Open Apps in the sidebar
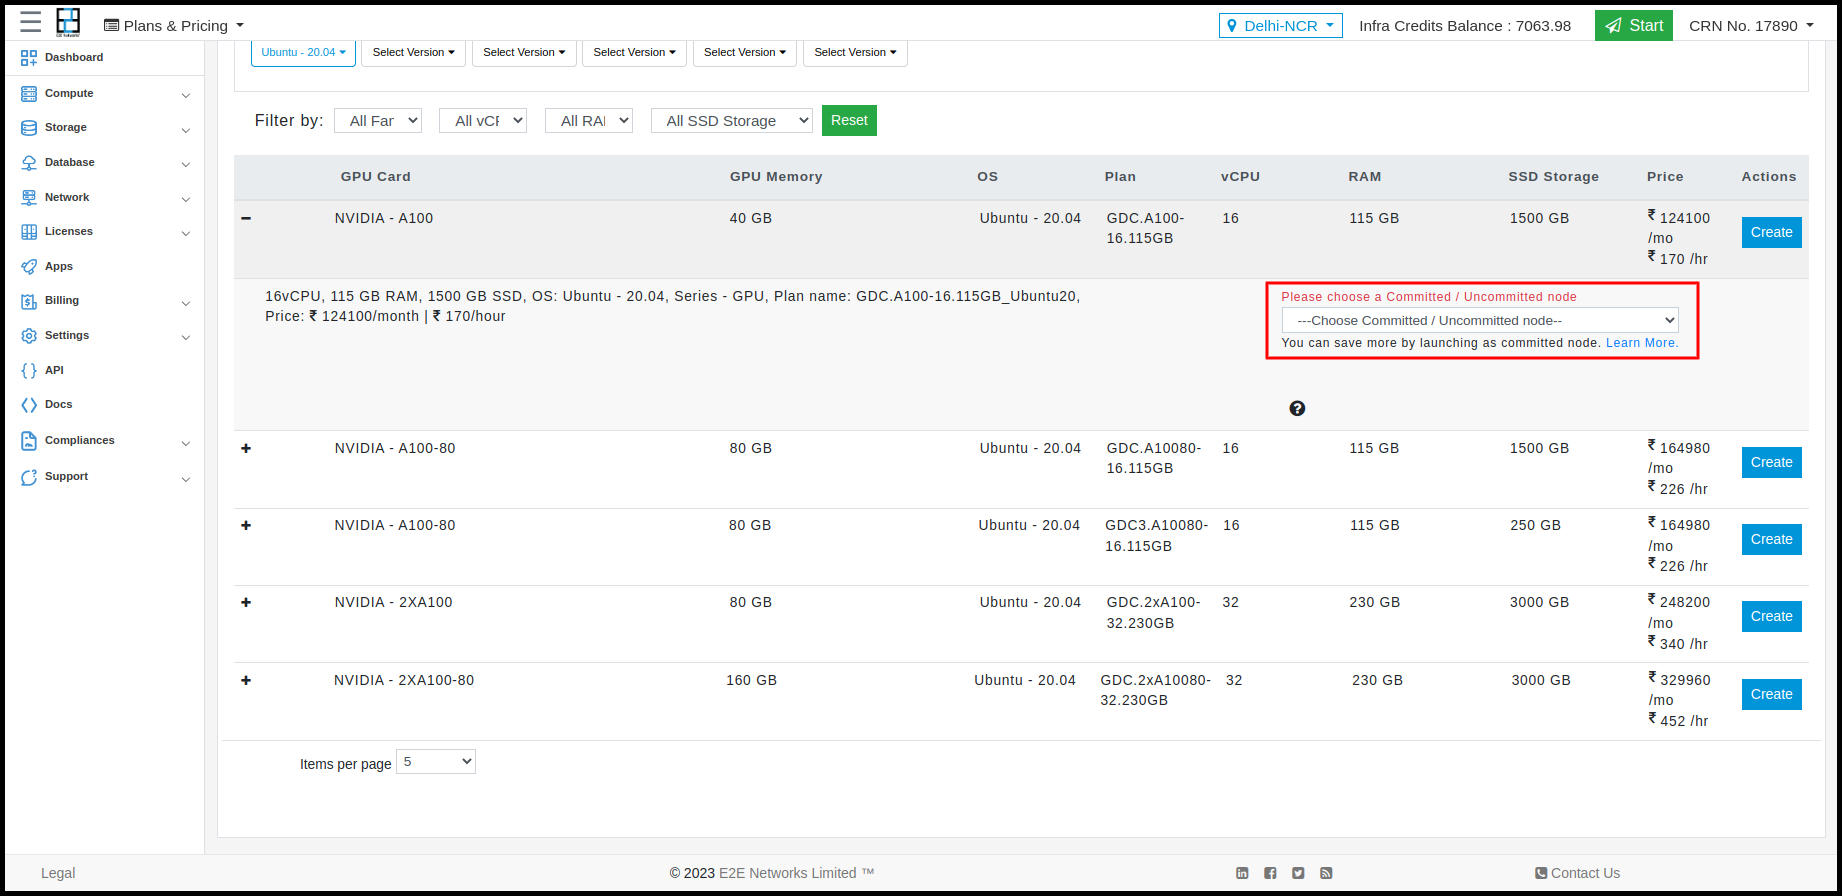1842x896 pixels. [x=59, y=267]
